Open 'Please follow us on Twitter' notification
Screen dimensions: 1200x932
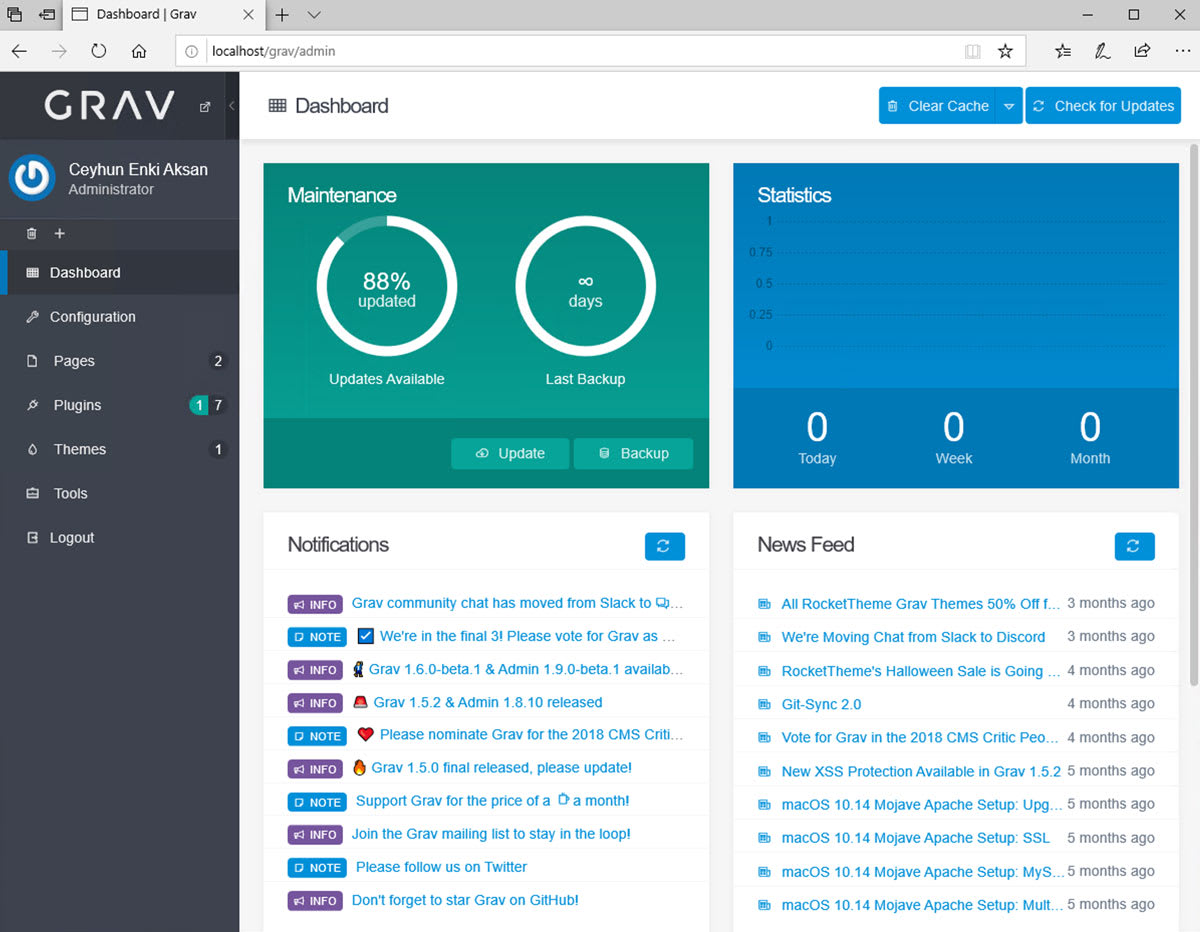pyautogui.click(x=441, y=867)
